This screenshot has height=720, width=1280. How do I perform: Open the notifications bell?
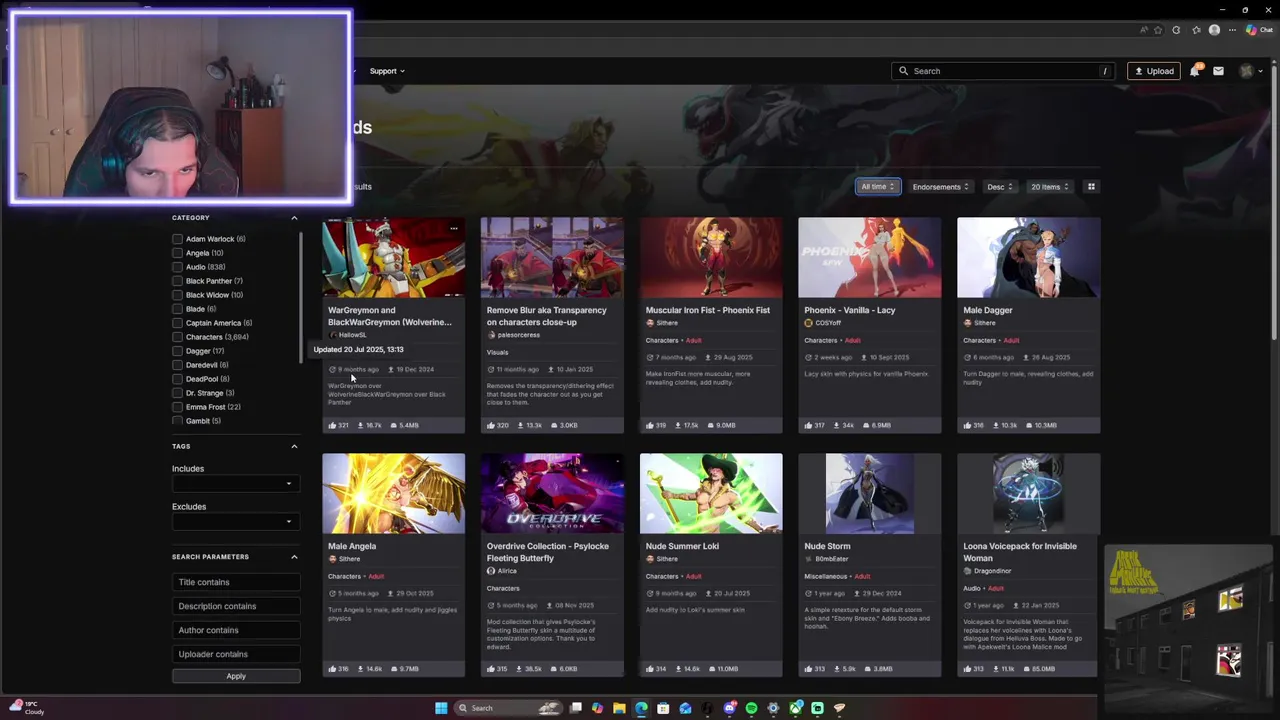(1194, 71)
